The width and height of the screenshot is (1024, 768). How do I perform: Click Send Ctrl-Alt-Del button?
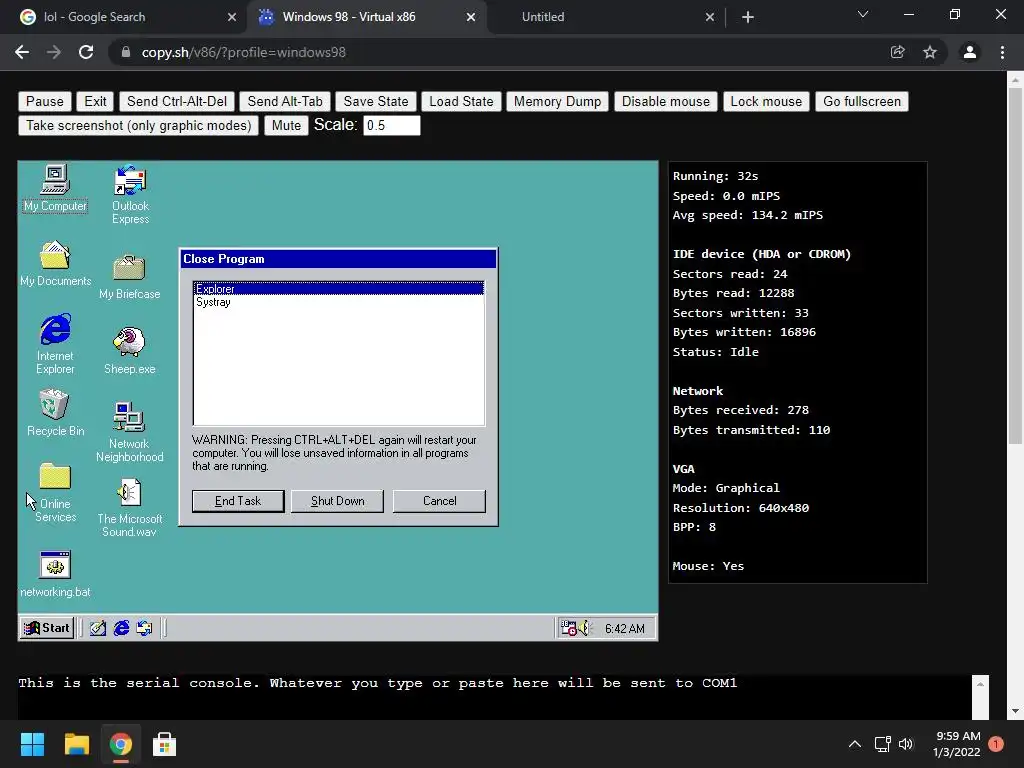click(177, 101)
